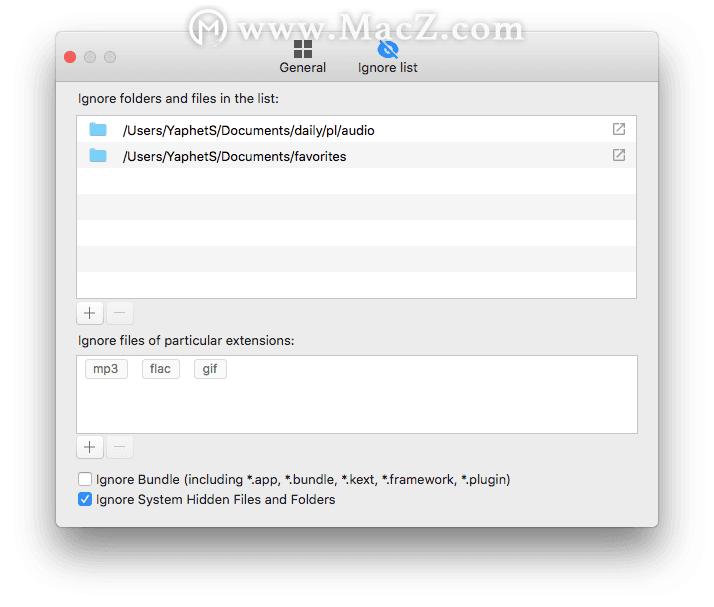Remove selected folder from ignore list
The image size is (714, 607).
point(119,313)
